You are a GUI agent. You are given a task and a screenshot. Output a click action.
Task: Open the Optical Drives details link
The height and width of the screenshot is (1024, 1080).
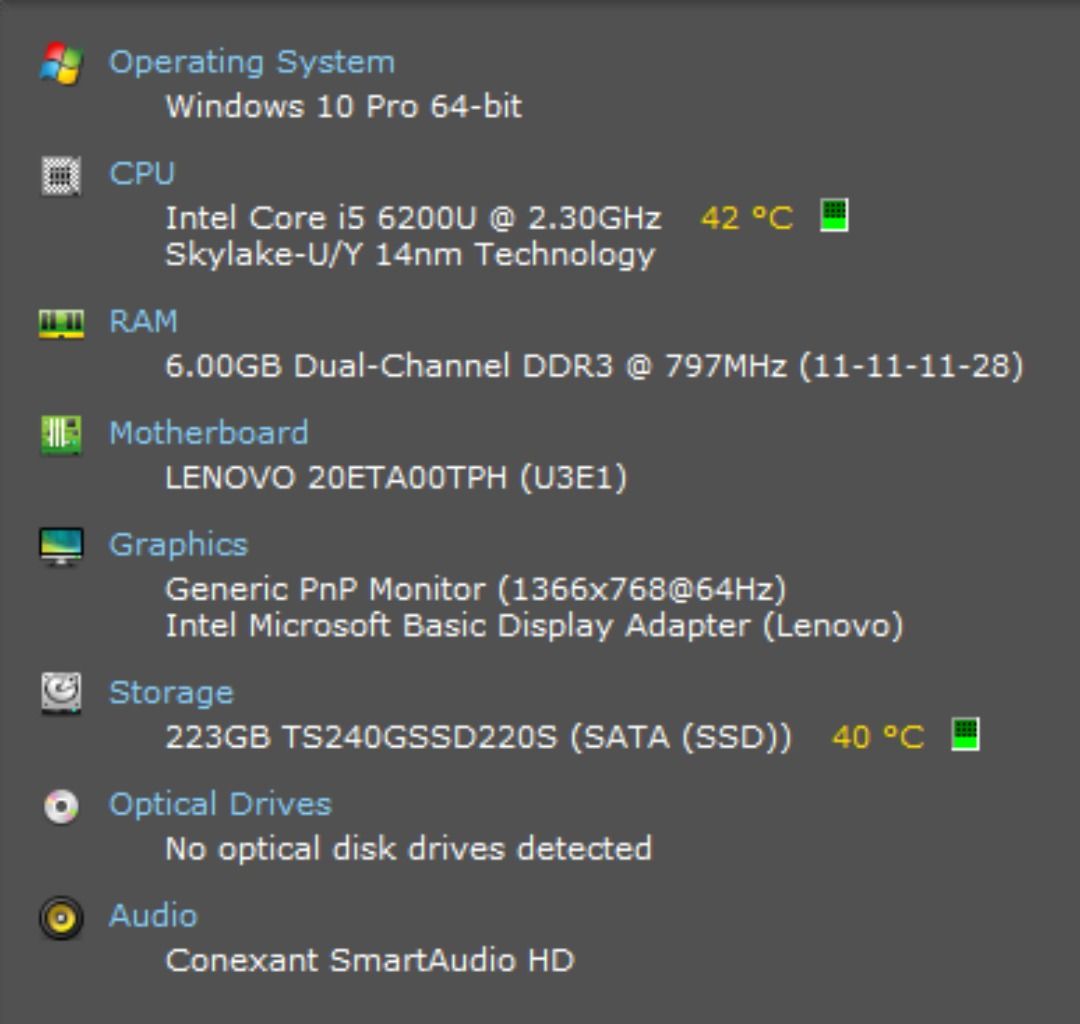pos(221,804)
